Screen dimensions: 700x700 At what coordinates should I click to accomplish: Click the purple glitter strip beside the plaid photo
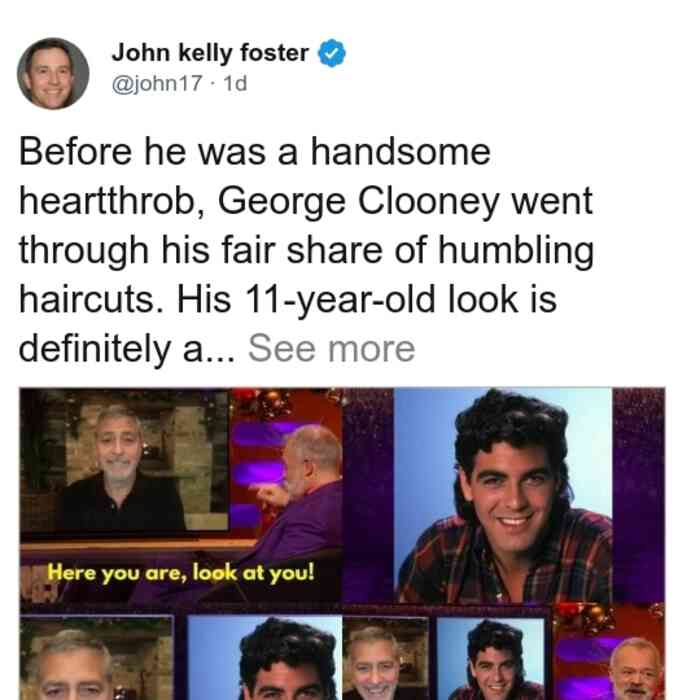click(638, 496)
